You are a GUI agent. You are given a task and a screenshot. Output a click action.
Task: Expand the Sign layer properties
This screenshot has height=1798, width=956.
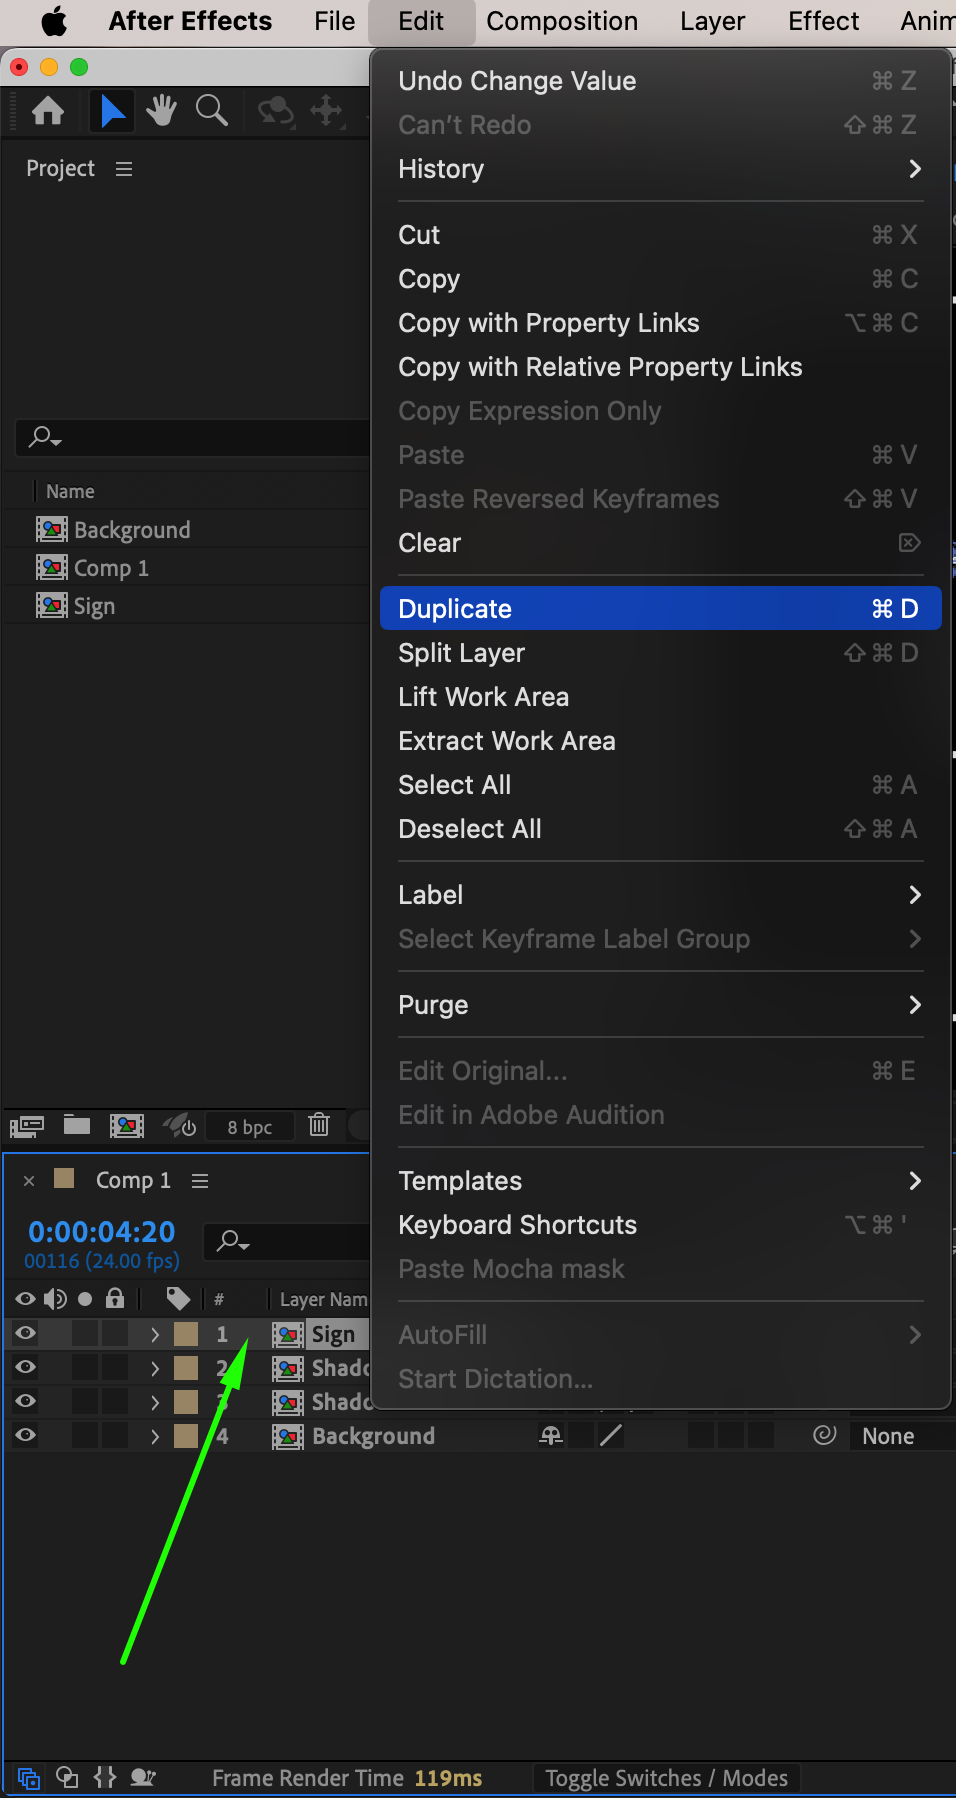pos(155,1334)
